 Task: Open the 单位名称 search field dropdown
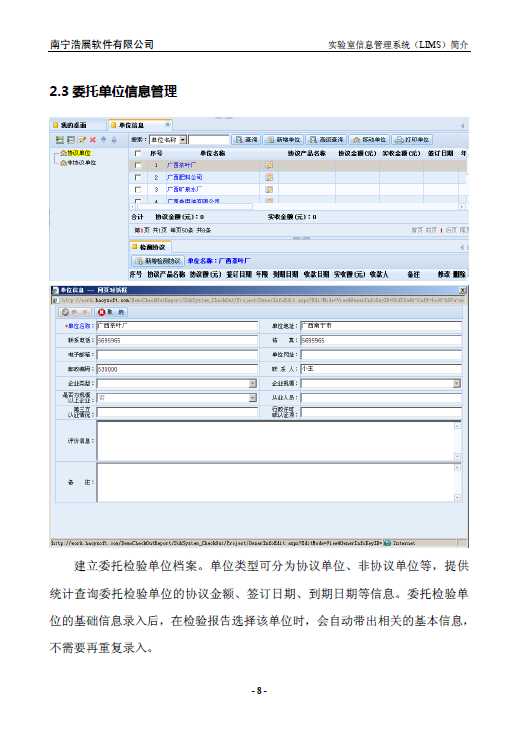183,140
